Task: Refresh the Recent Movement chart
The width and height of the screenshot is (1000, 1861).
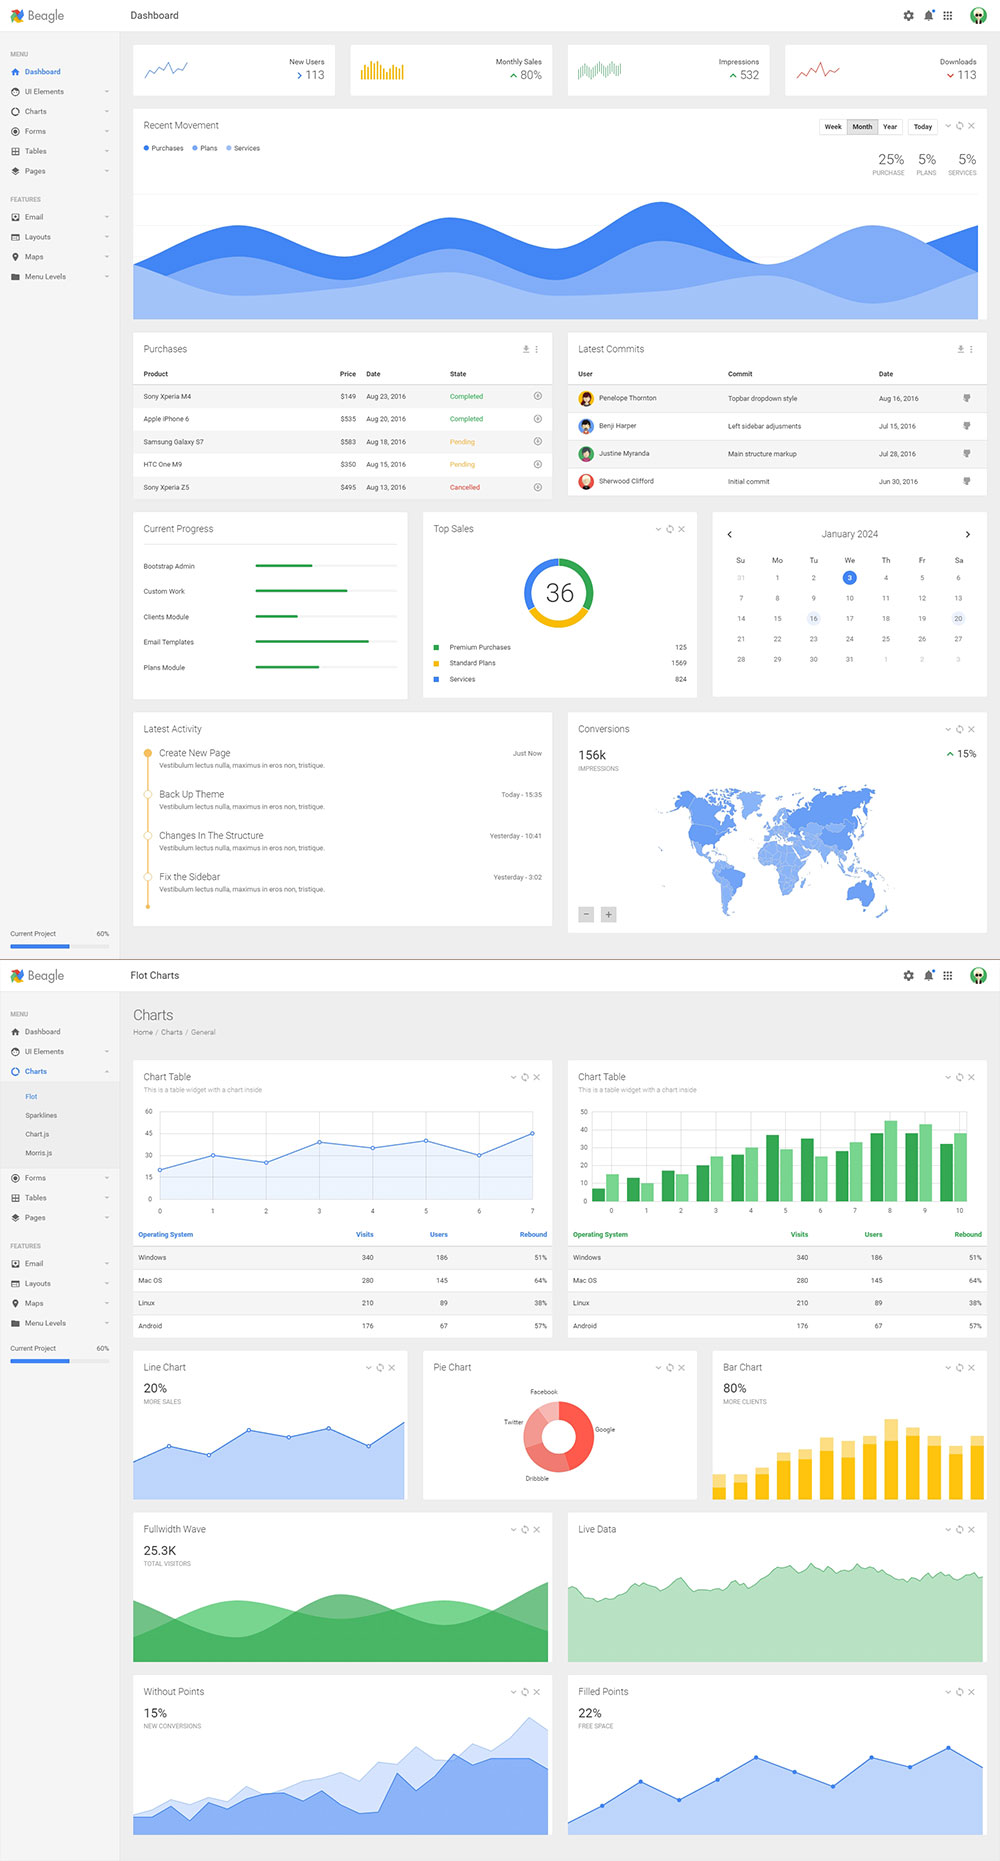Action: click(960, 126)
